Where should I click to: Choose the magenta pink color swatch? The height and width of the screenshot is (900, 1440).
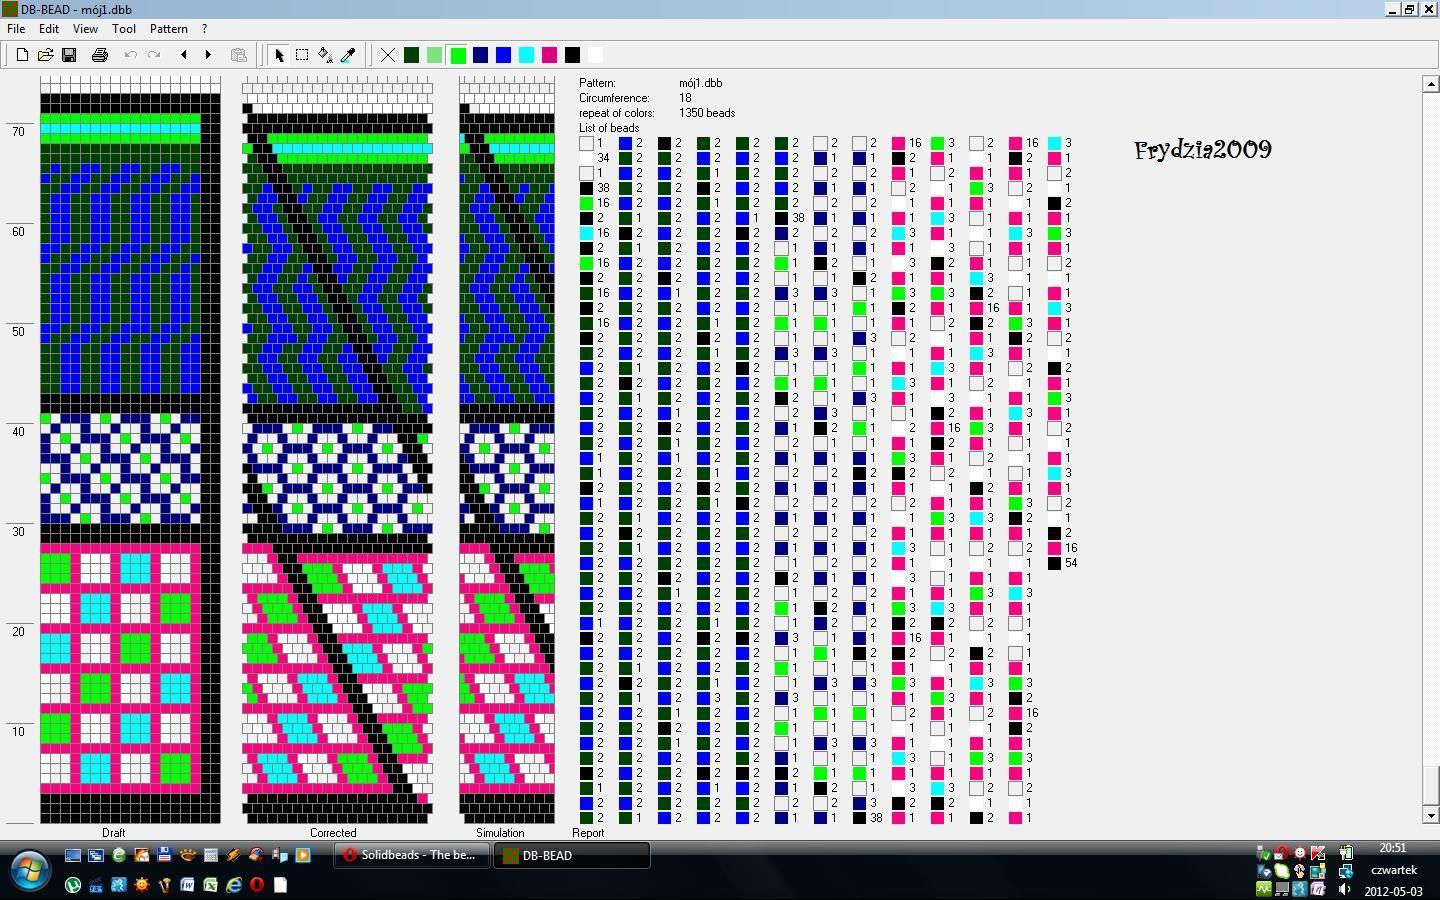[550, 55]
